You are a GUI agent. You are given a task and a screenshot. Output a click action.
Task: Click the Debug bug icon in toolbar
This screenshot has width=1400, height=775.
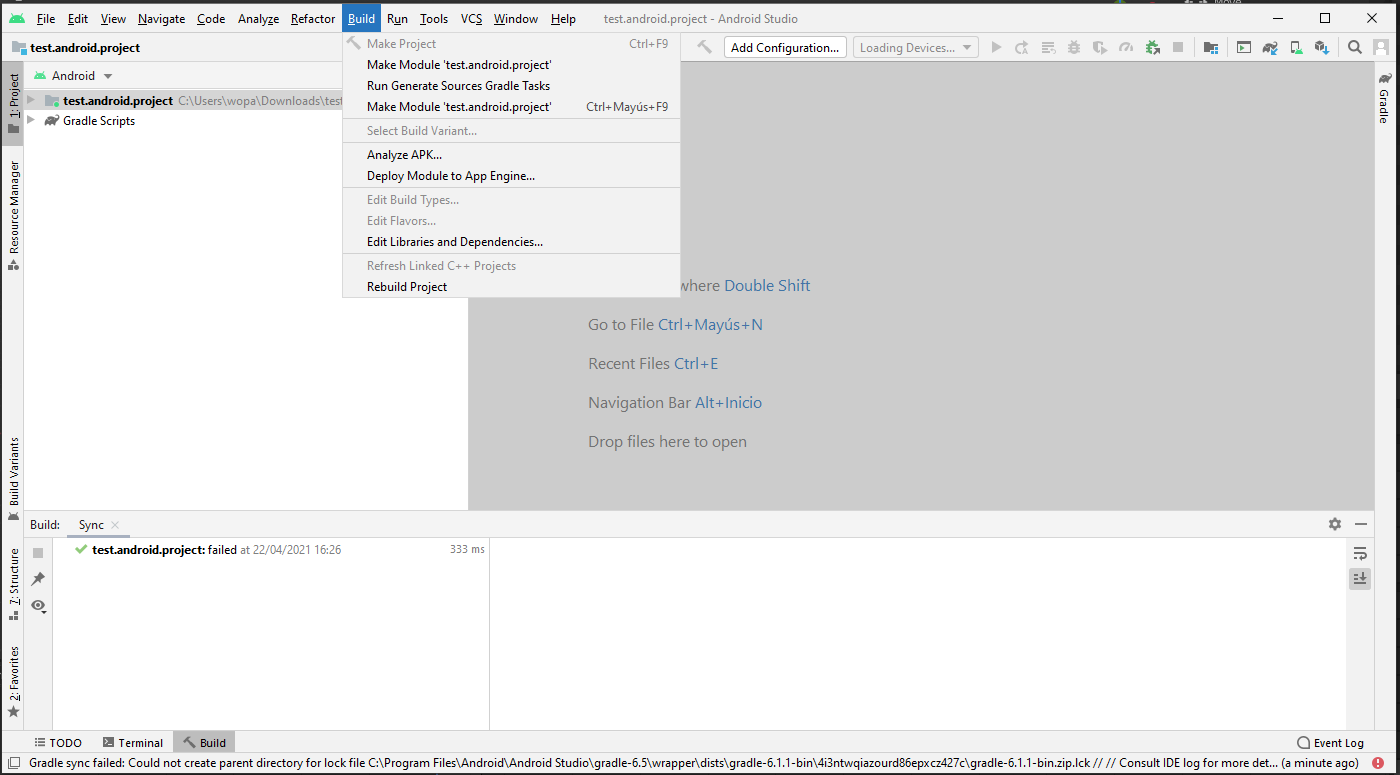pyautogui.click(x=1074, y=47)
